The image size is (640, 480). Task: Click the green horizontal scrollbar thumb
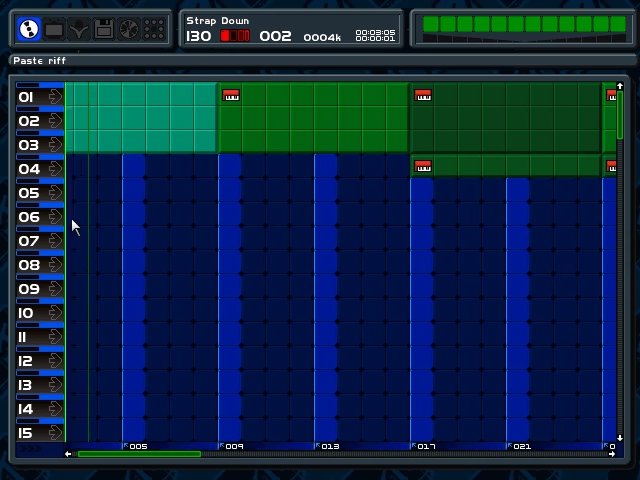pyautogui.click(x=139, y=454)
